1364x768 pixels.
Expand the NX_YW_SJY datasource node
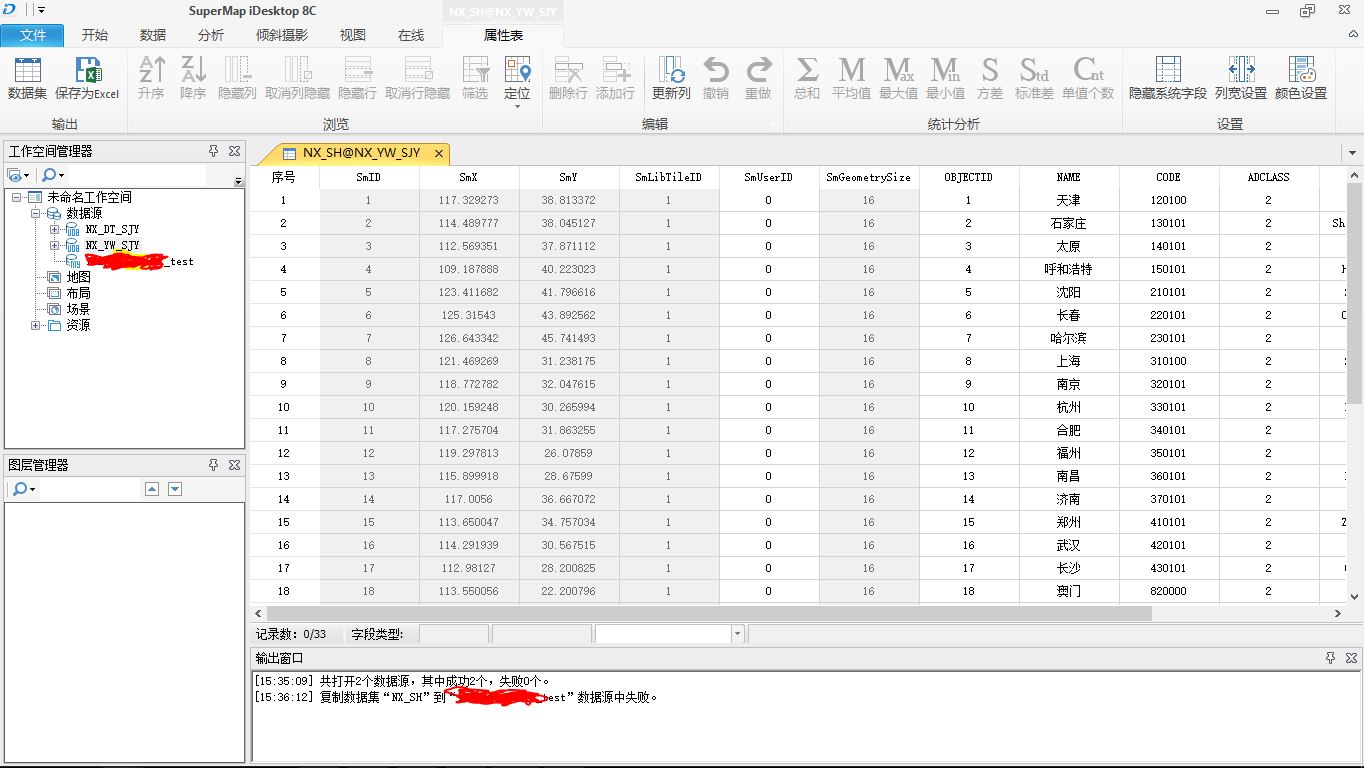55,245
